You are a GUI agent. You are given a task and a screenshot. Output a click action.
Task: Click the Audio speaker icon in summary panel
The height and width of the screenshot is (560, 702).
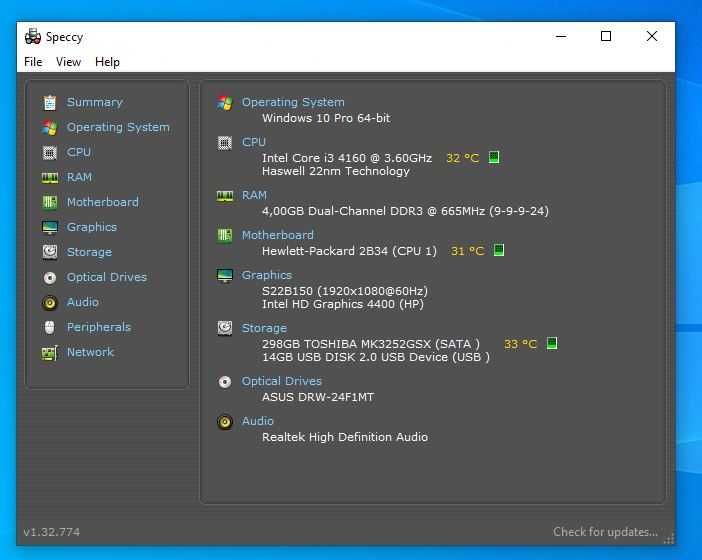point(225,422)
